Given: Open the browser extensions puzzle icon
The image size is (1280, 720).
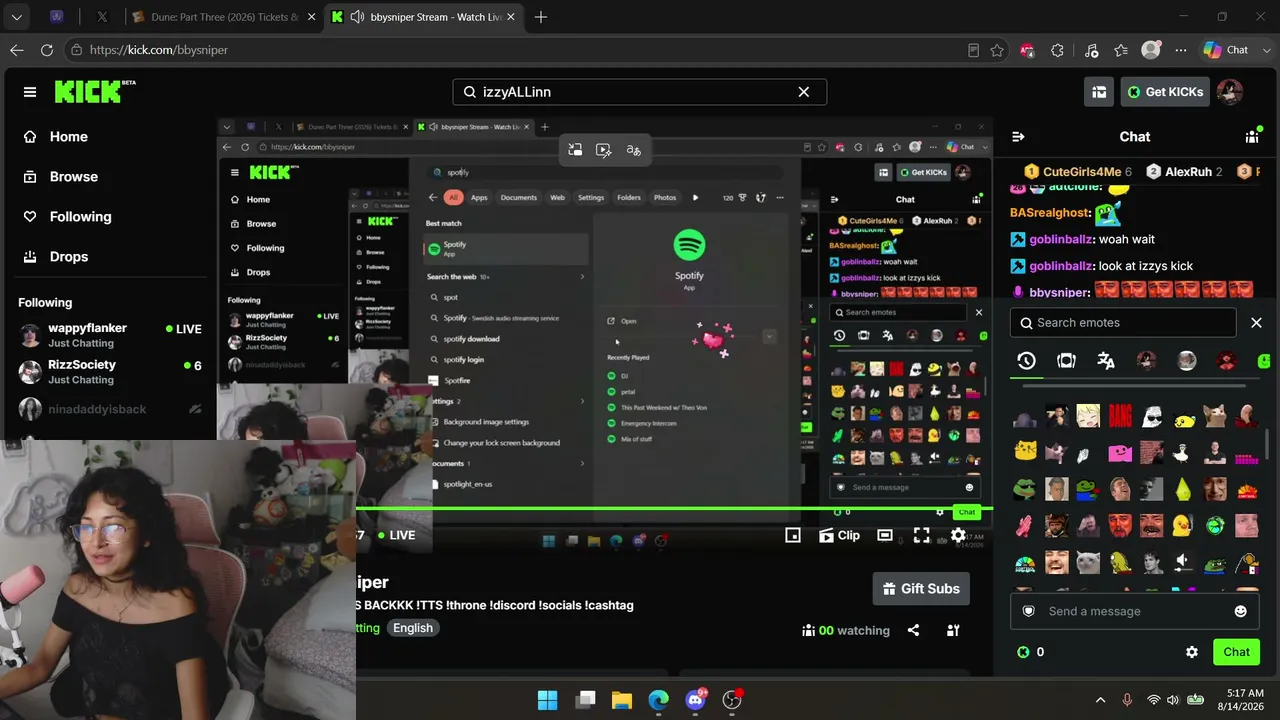Looking at the screenshot, I should (1058, 50).
